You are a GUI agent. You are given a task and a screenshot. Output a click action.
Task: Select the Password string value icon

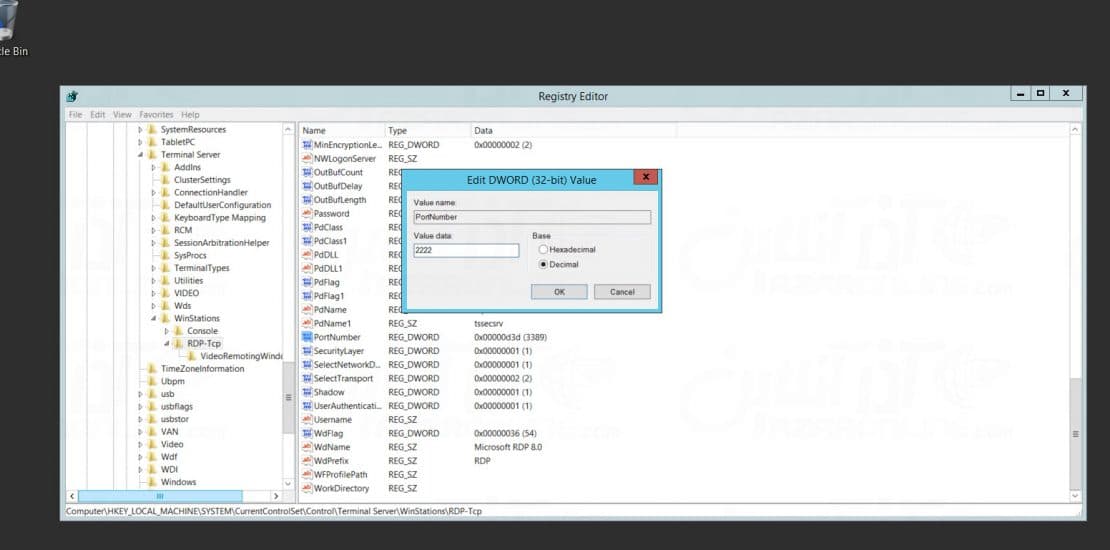click(x=307, y=213)
